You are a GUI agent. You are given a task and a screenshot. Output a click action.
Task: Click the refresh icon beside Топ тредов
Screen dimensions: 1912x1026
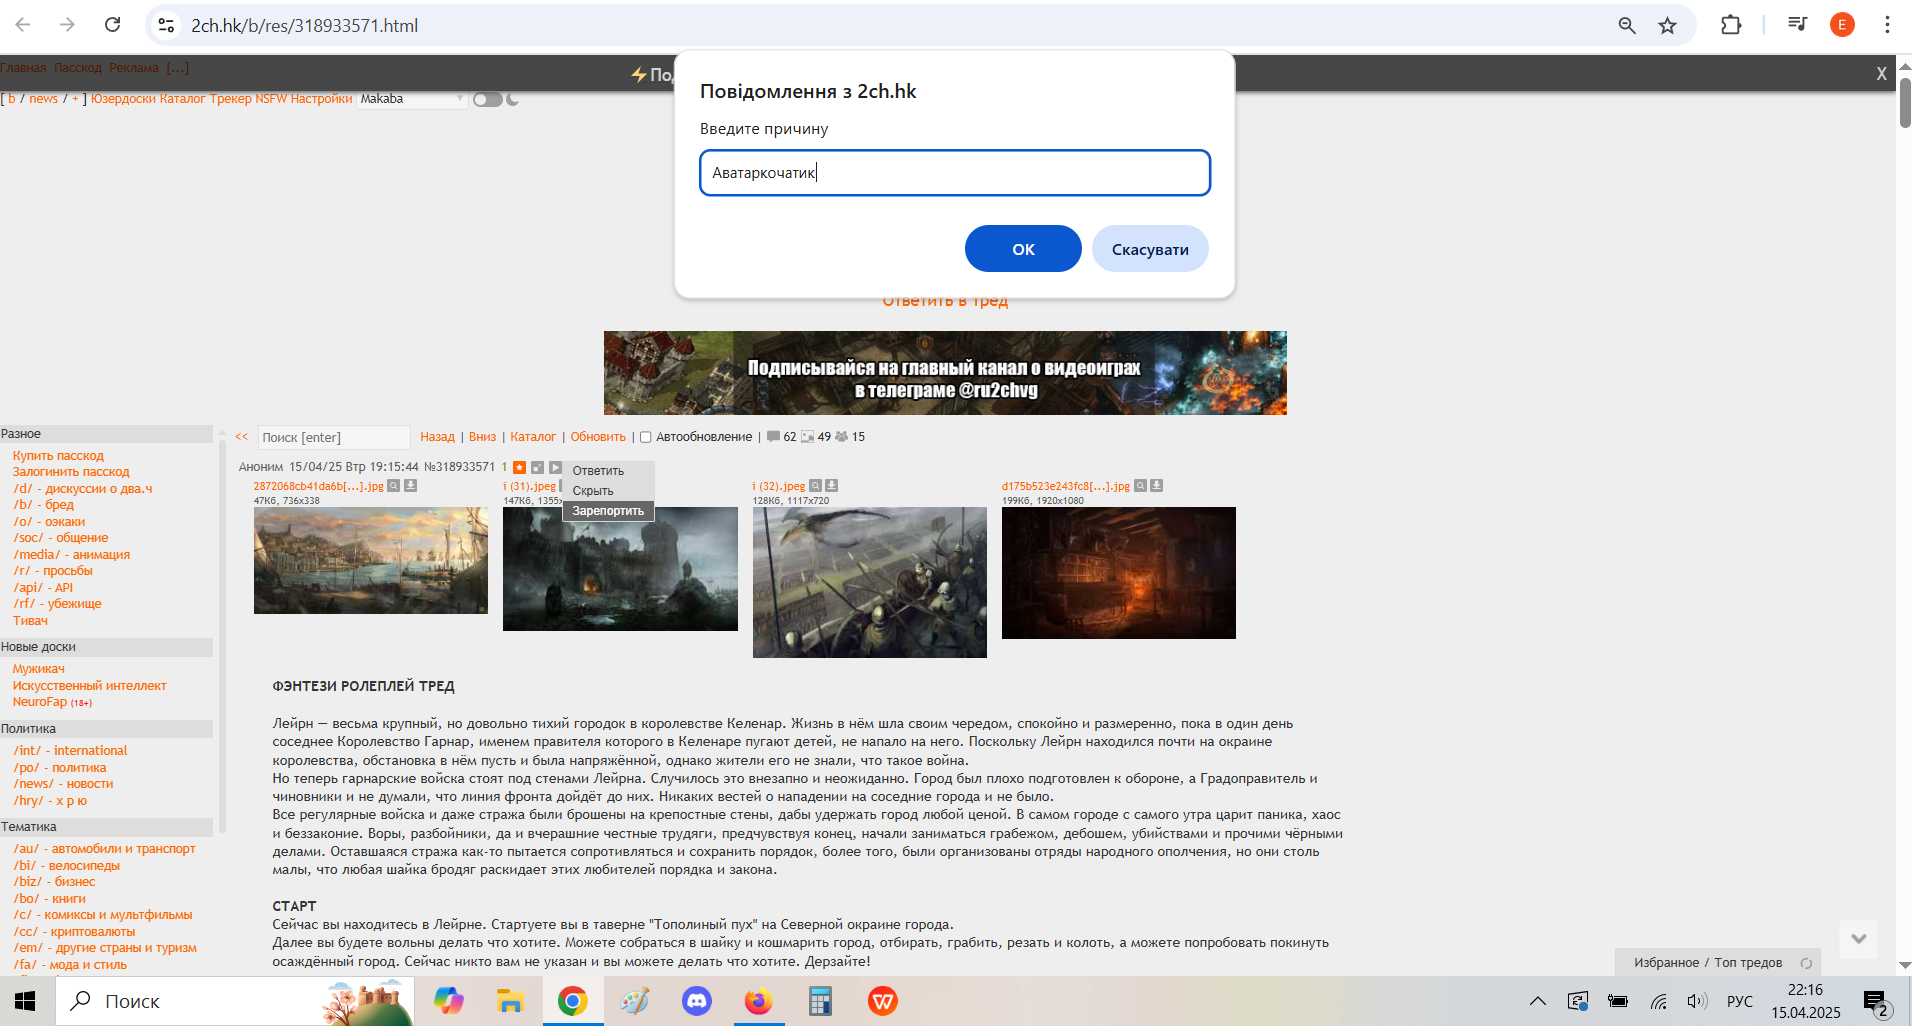click(1806, 964)
